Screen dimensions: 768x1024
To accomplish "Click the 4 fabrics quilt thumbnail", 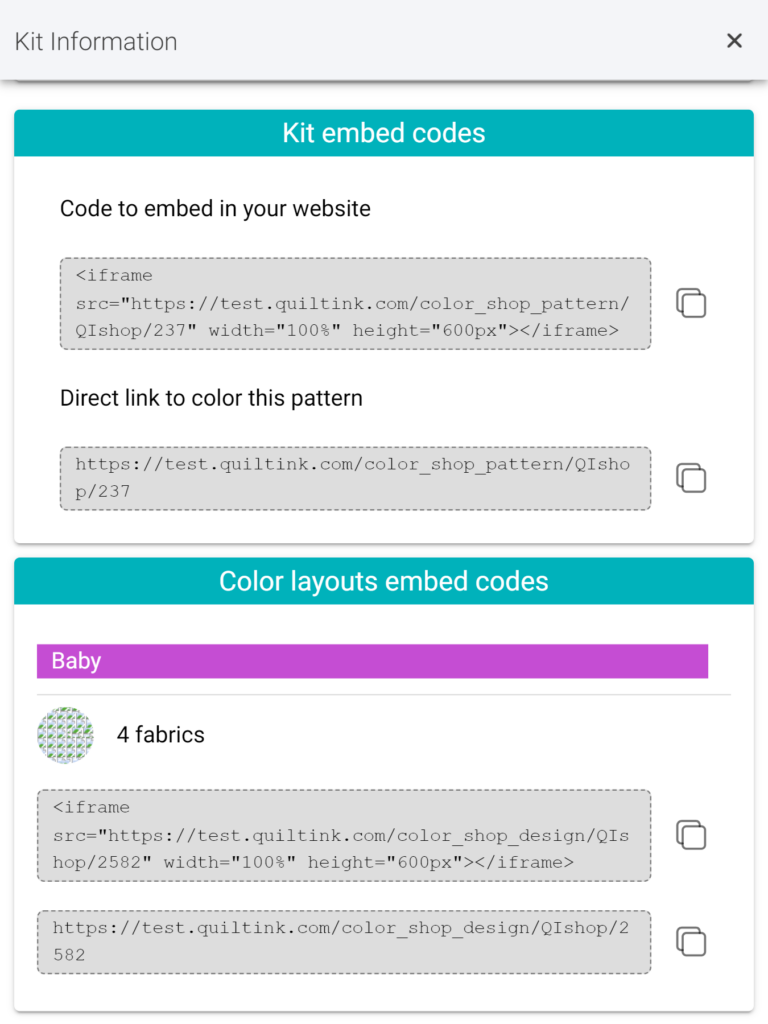I will point(65,735).
